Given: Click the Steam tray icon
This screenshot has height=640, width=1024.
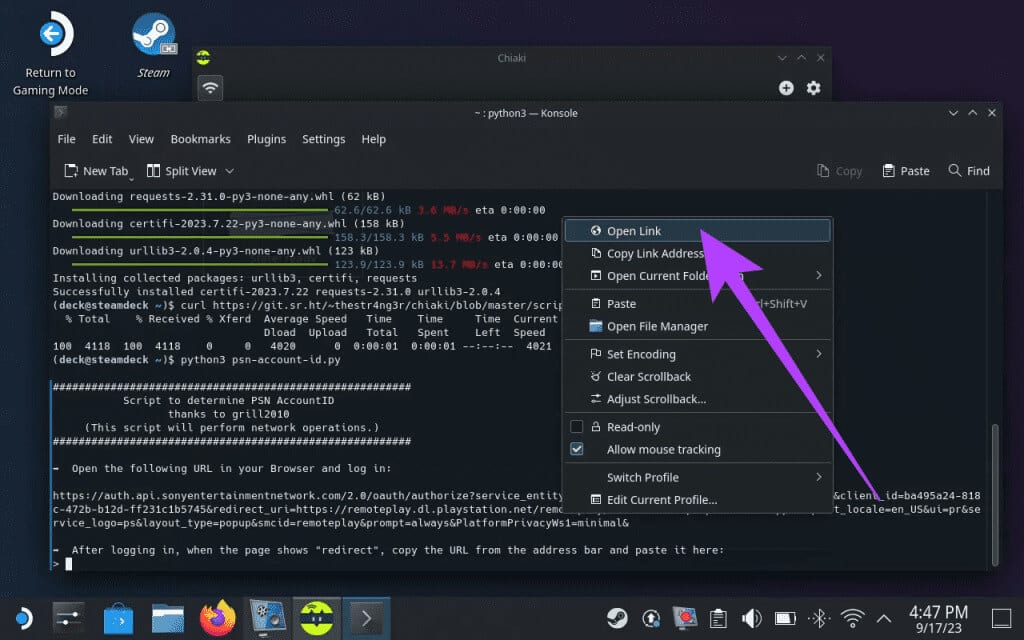Looking at the screenshot, I should pyautogui.click(x=617, y=618).
